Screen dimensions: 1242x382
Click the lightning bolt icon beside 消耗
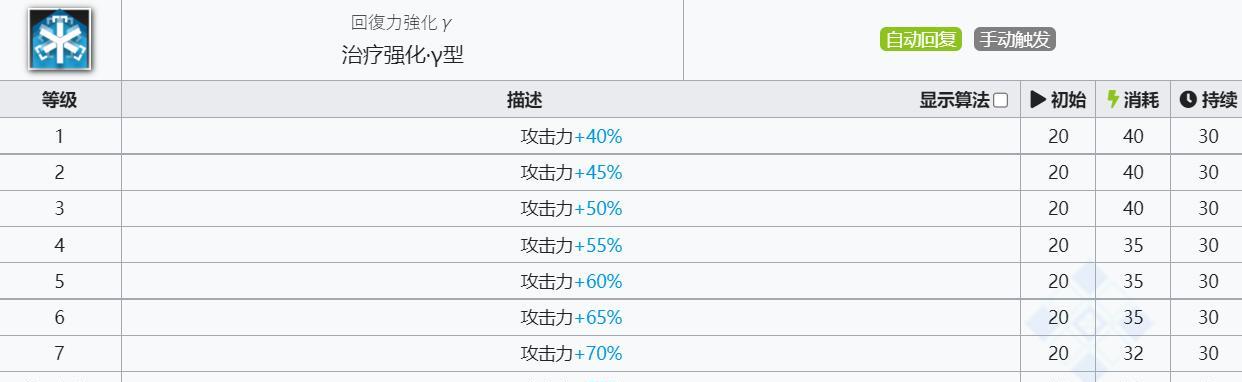coord(1113,100)
